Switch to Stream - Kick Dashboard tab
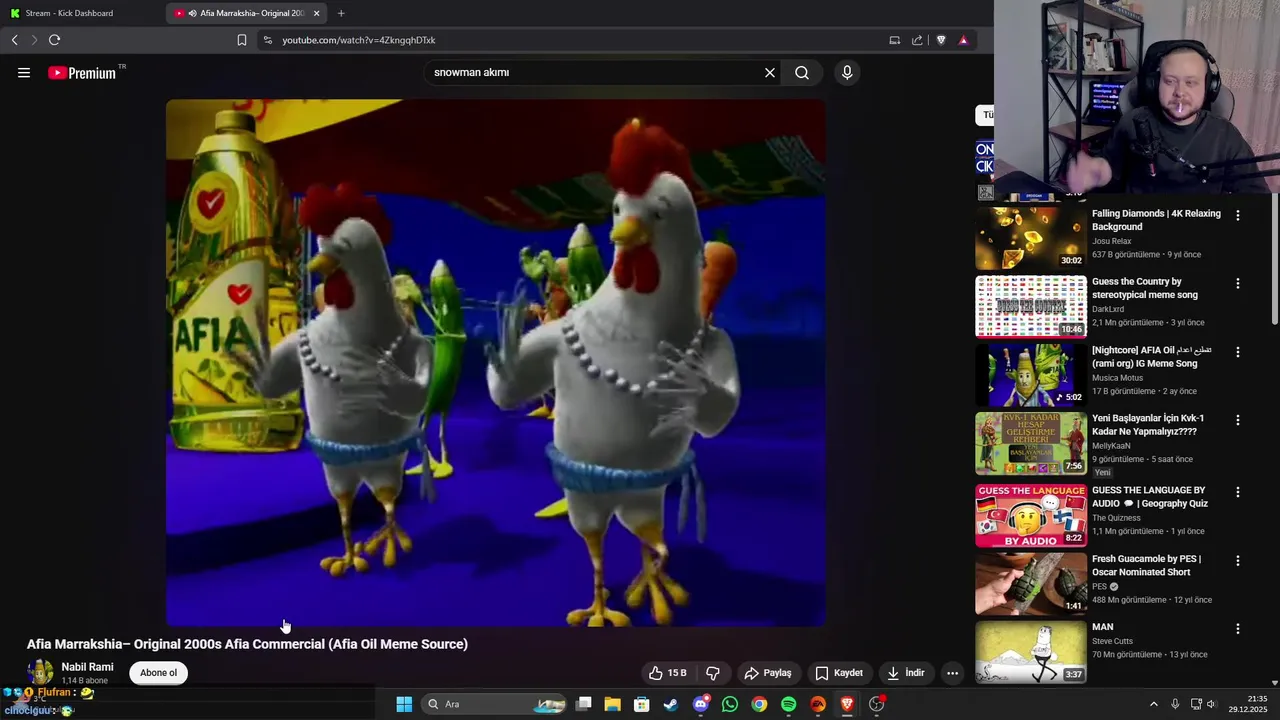The height and width of the screenshot is (720, 1280). tap(80, 13)
